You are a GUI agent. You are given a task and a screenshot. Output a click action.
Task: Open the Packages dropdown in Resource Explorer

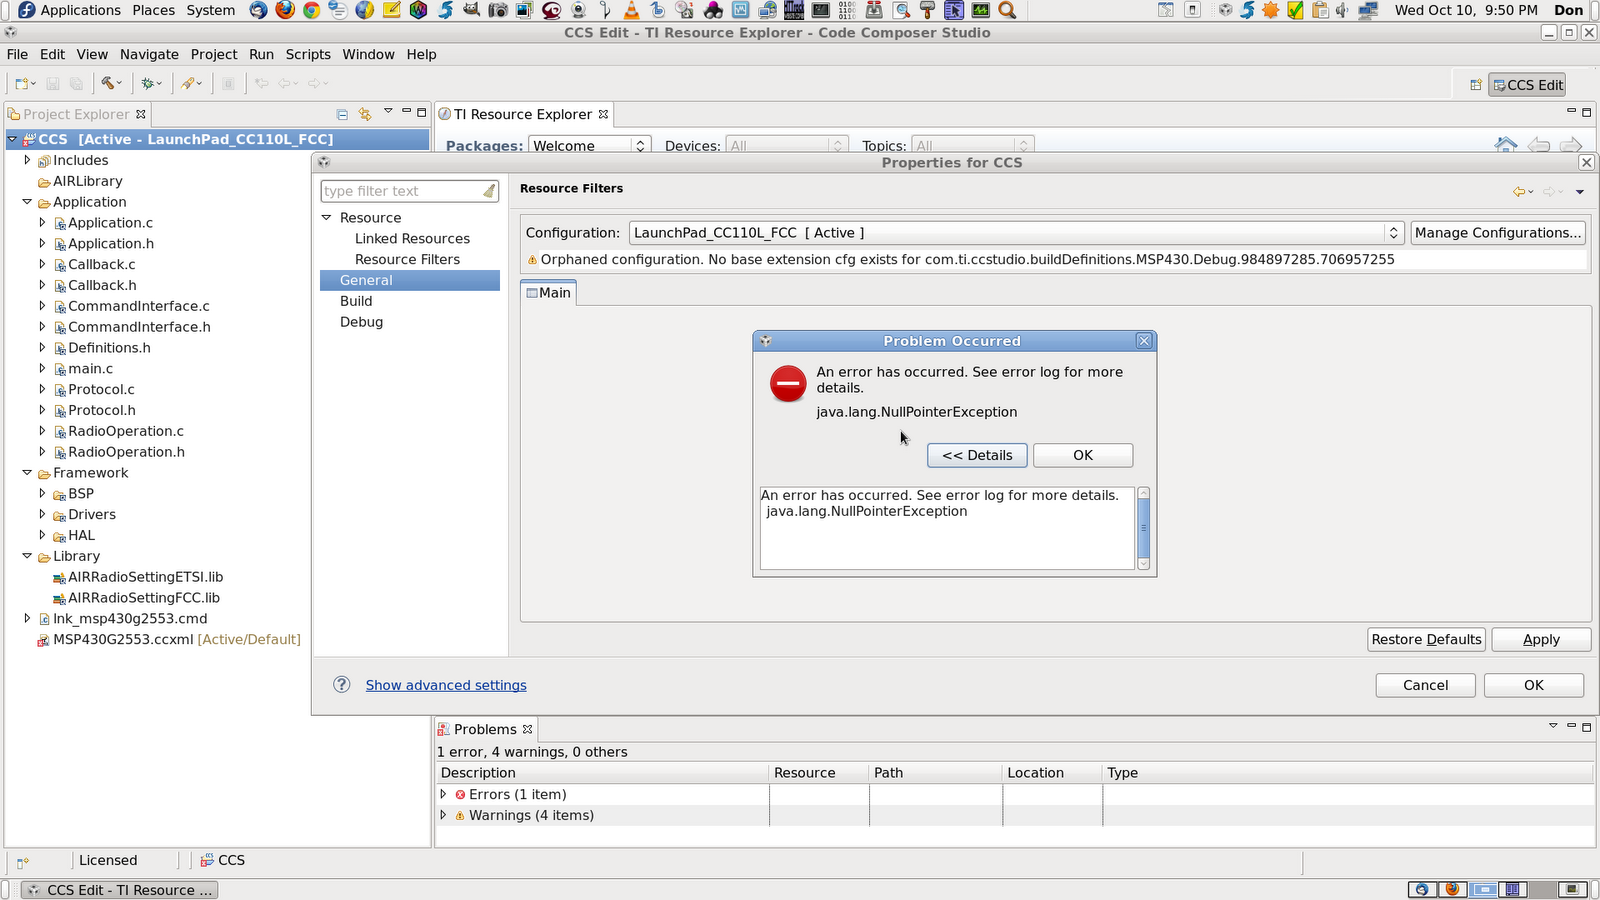pyautogui.click(x=590, y=146)
